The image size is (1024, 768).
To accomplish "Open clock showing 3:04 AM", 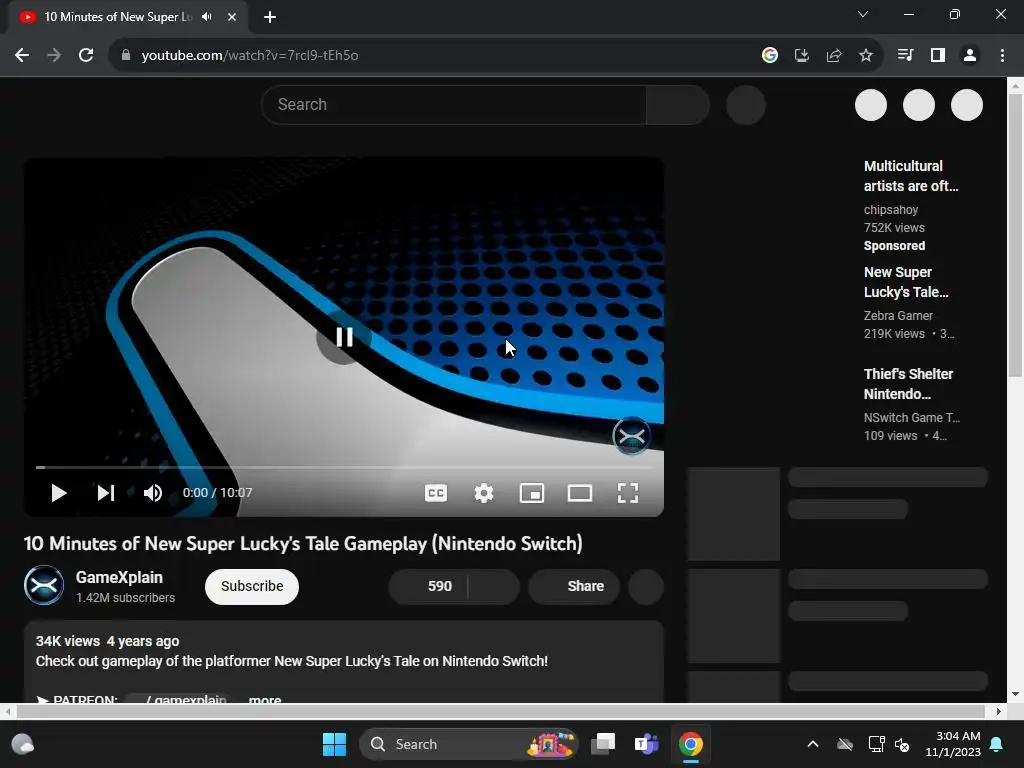I will click(953, 744).
